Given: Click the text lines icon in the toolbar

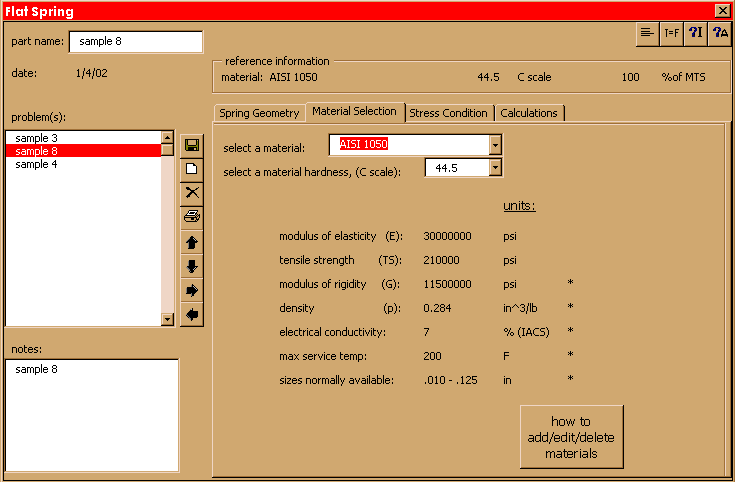Looking at the screenshot, I should pyautogui.click(x=648, y=33).
